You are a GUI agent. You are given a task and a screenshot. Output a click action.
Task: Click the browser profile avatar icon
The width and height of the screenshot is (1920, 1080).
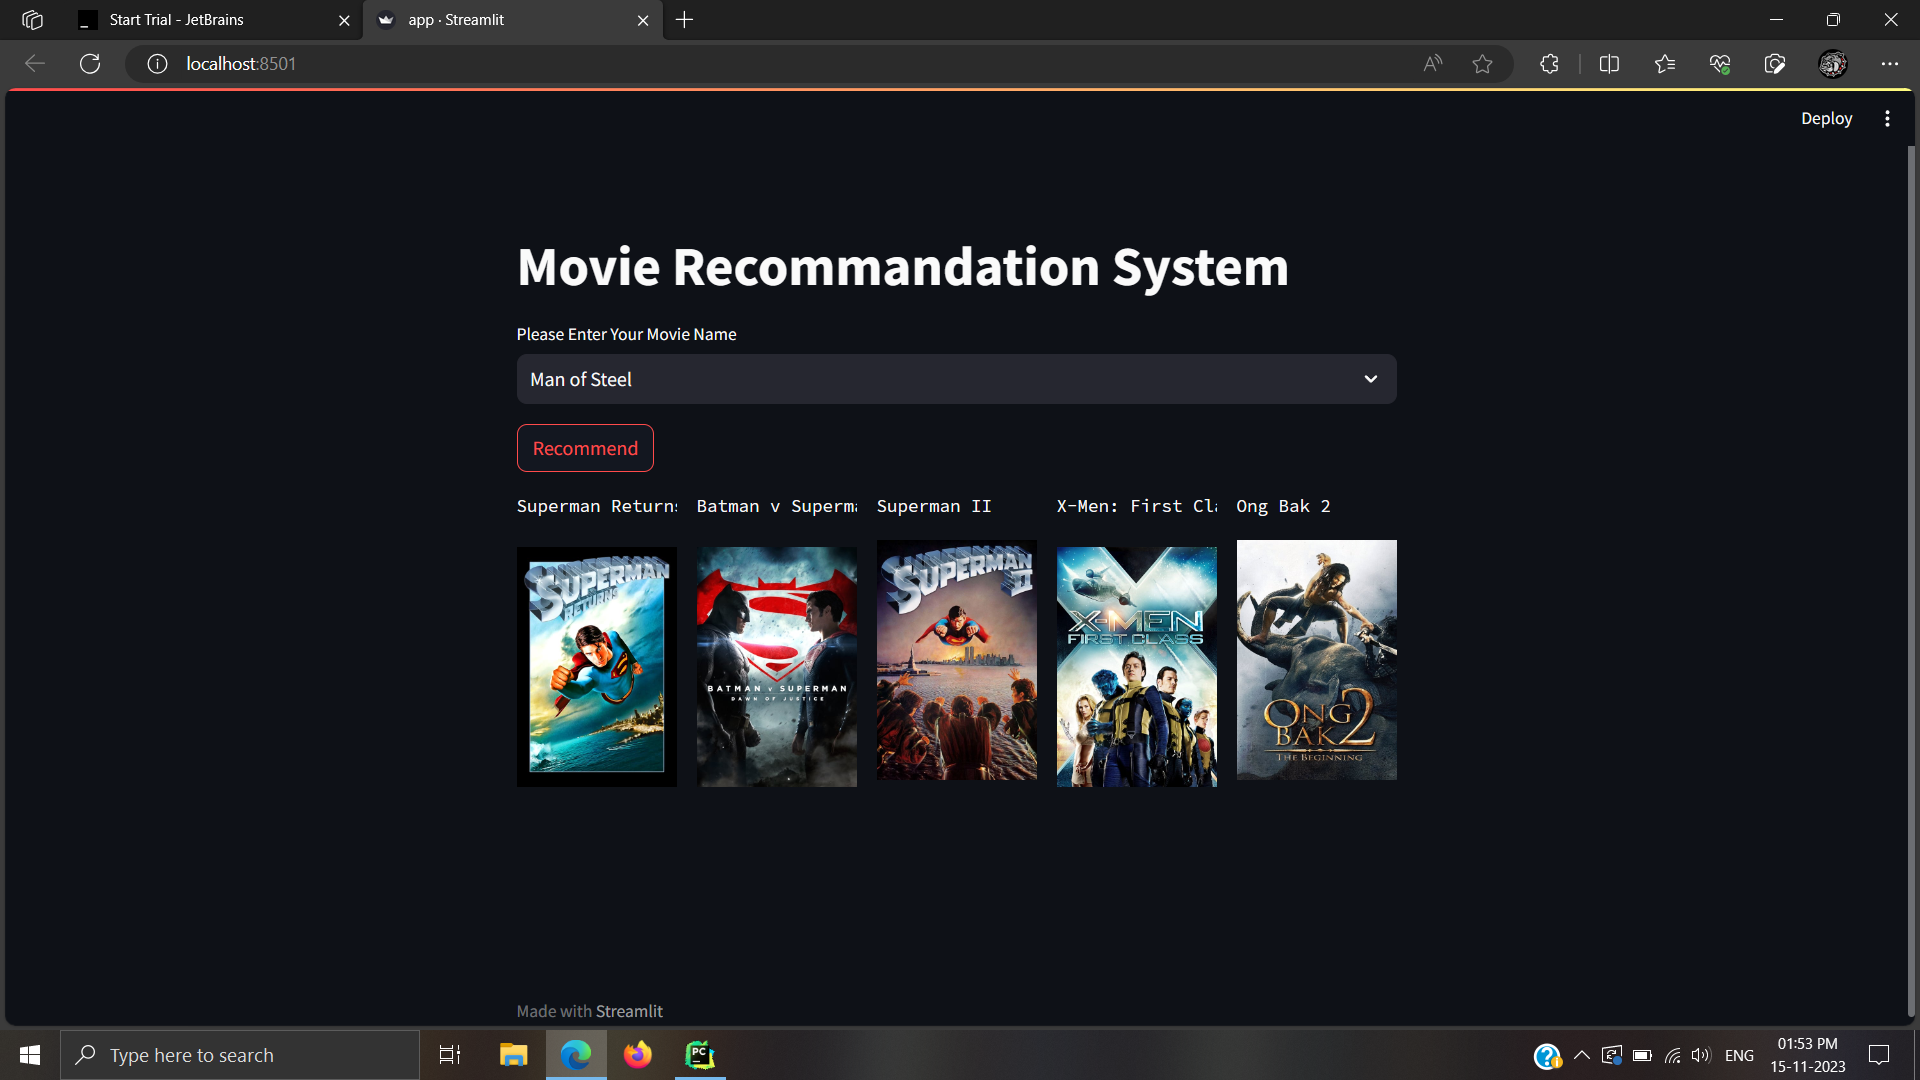tap(1833, 63)
